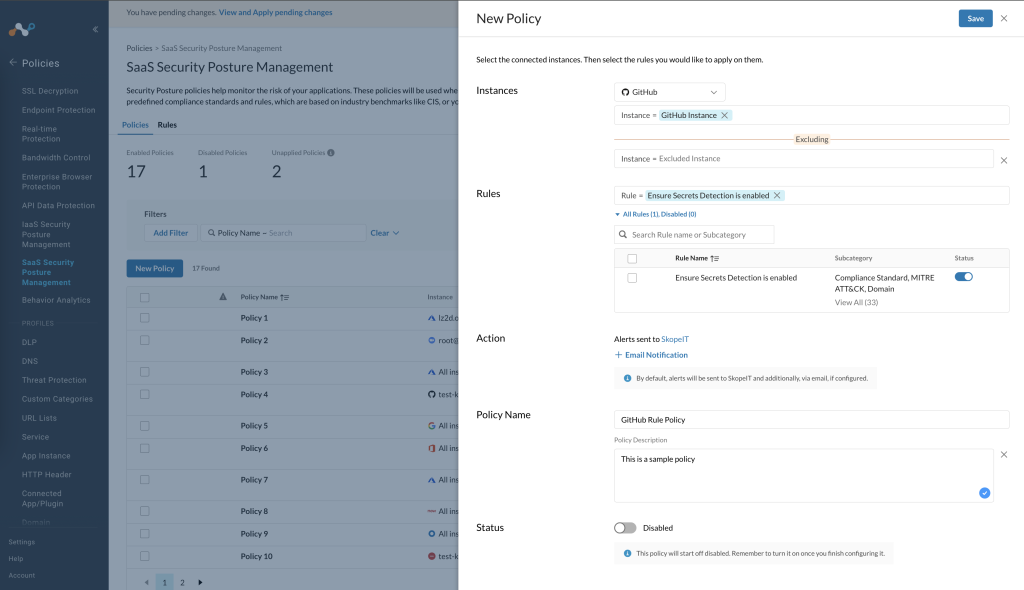Click the Google icon in Policy 5 row
This screenshot has height=590, width=1024.
[432, 426]
